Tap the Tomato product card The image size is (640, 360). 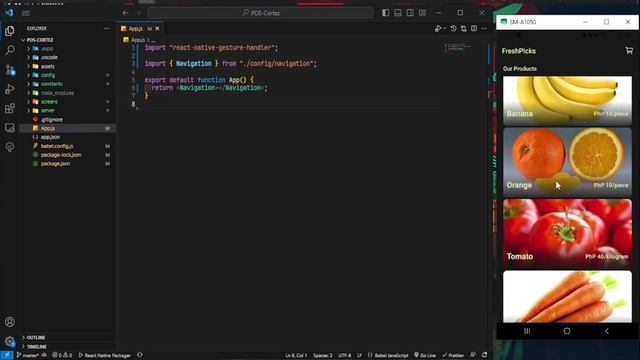pyautogui.click(x=567, y=233)
